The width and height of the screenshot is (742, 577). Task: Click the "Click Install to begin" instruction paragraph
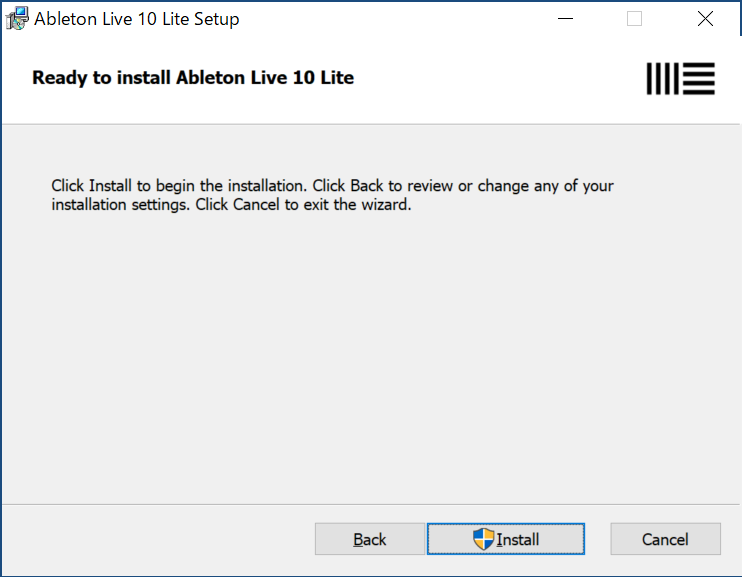pyautogui.click(x=332, y=195)
